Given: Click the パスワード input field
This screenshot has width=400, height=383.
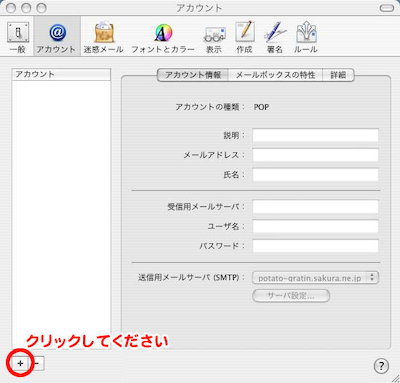Looking at the screenshot, I should (x=315, y=246).
